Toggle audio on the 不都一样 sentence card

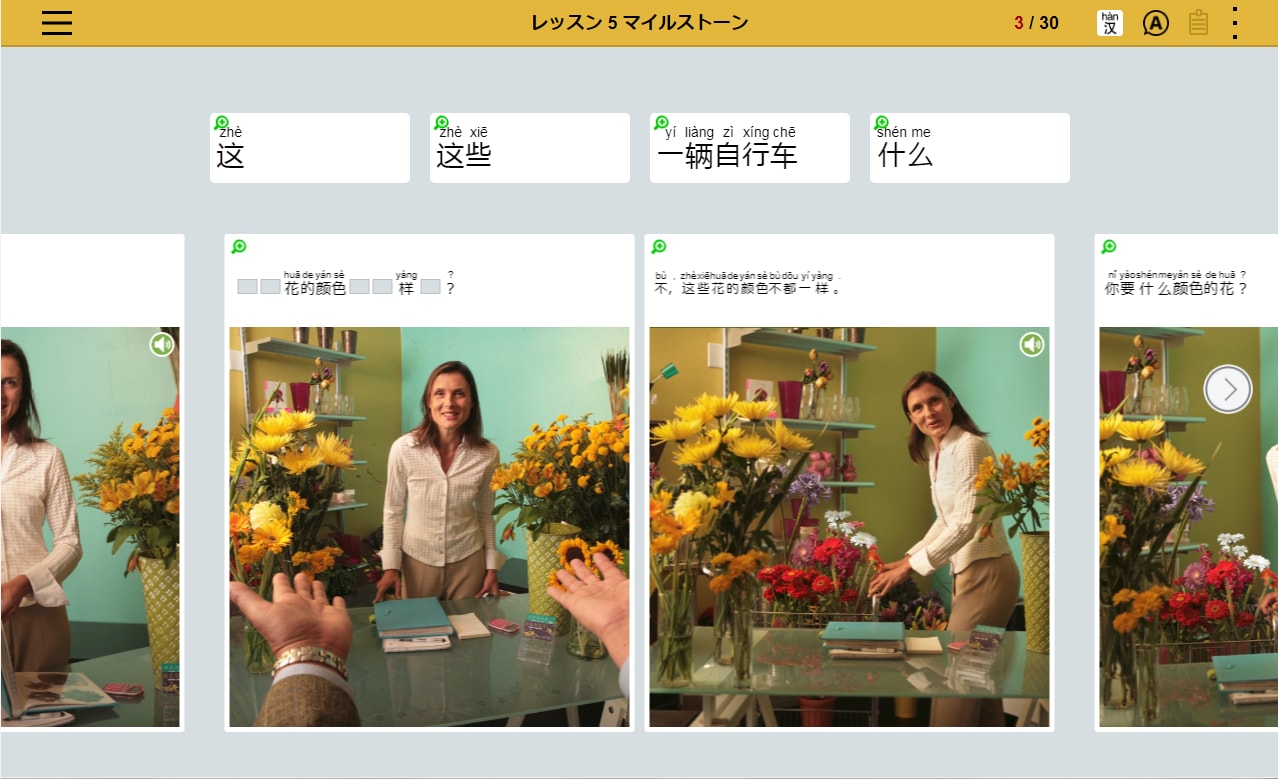click(x=1032, y=344)
